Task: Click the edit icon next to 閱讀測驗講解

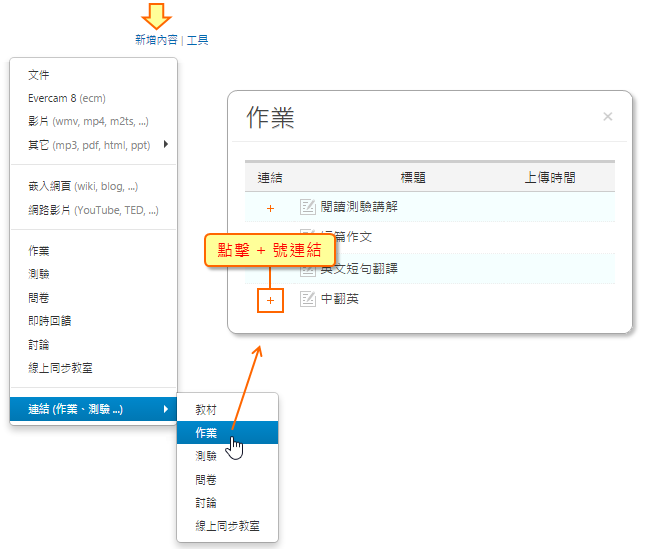Action: [x=308, y=207]
